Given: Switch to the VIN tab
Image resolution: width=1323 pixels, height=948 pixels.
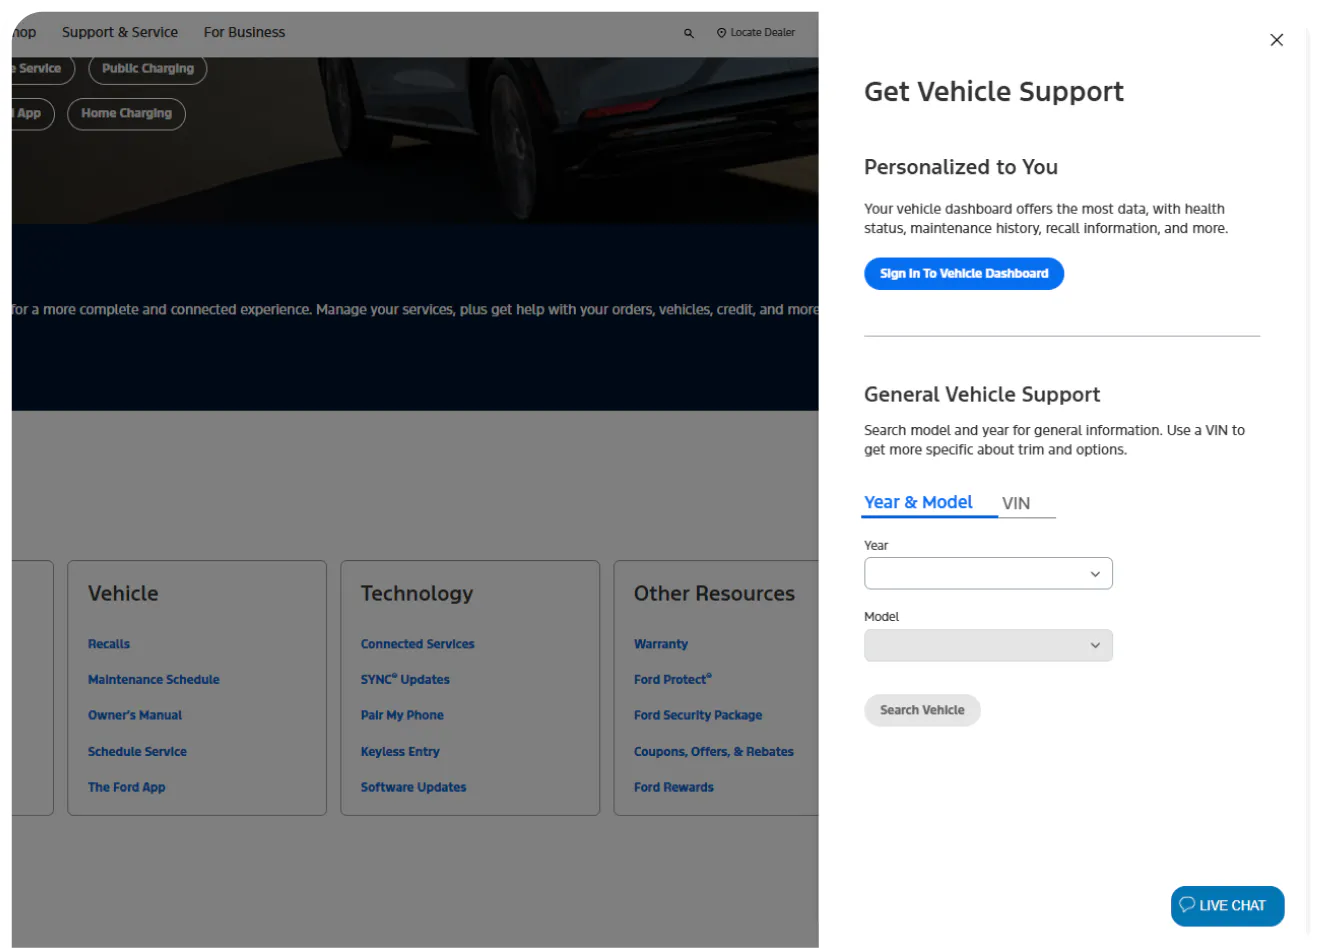Looking at the screenshot, I should pos(1016,503).
